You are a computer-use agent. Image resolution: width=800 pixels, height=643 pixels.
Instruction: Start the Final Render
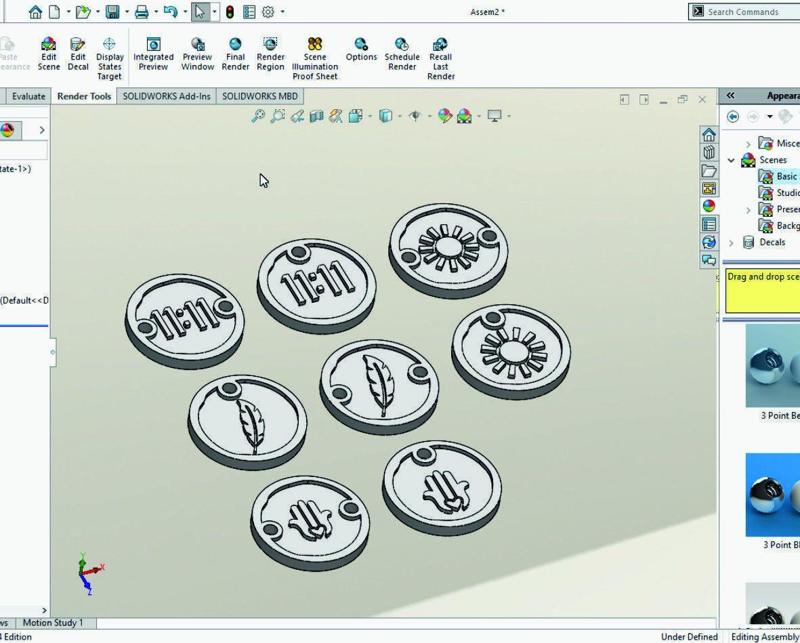coord(235,54)
